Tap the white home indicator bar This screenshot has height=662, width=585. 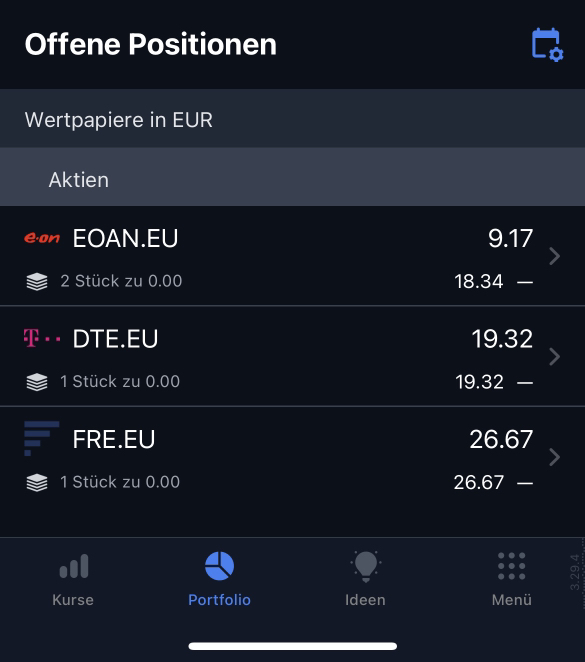pyautogui.click(x=292, y=646)
